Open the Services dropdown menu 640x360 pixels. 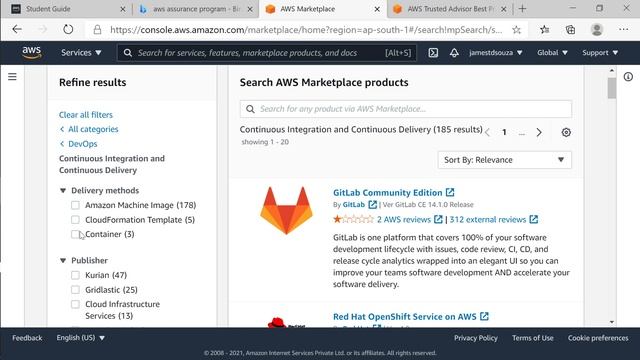[x=81, y=53]
